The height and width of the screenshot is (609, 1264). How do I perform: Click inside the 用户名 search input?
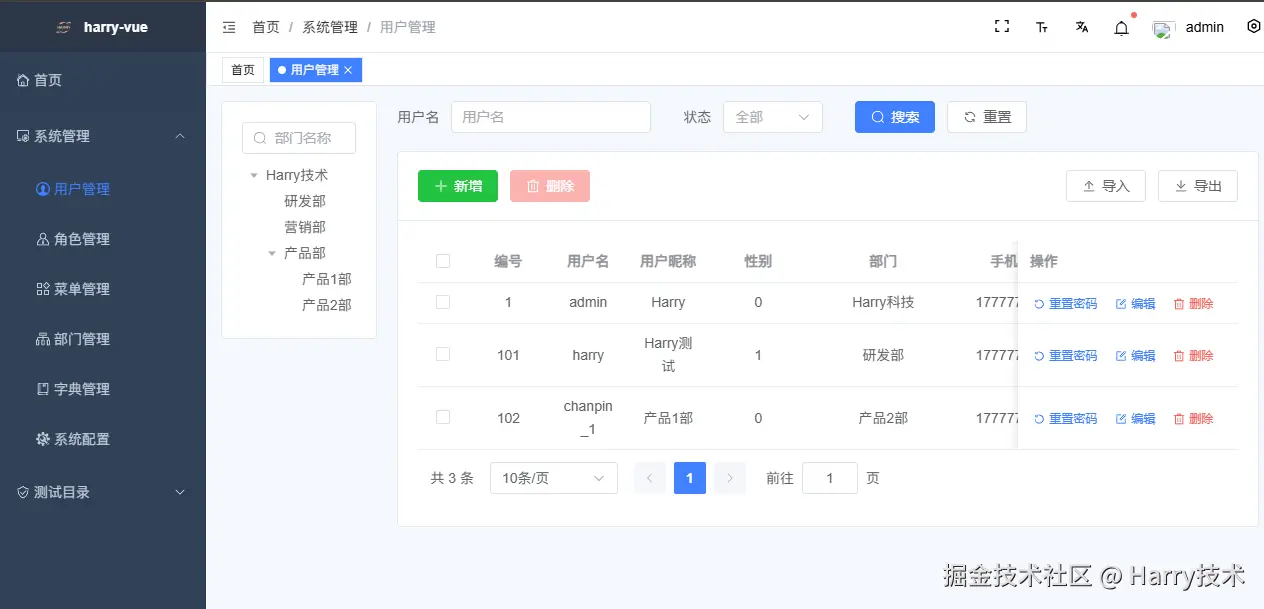tap(551, 117)
